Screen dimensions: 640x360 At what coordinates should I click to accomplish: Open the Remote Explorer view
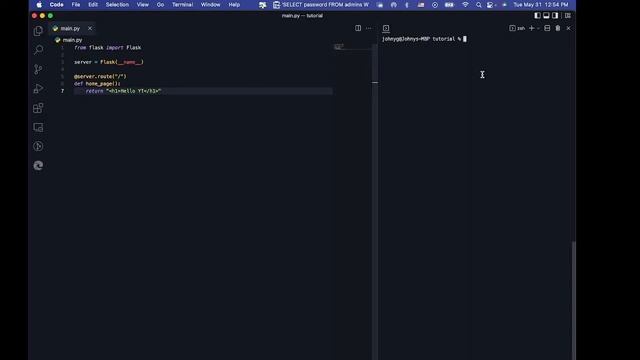tap(38, 127)
